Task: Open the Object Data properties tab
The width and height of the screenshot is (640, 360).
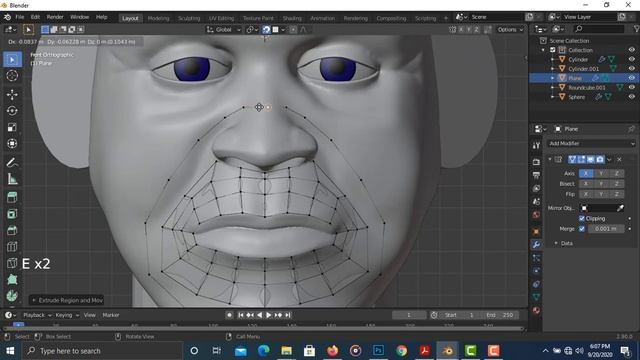Action: click(x=536, y=297)
